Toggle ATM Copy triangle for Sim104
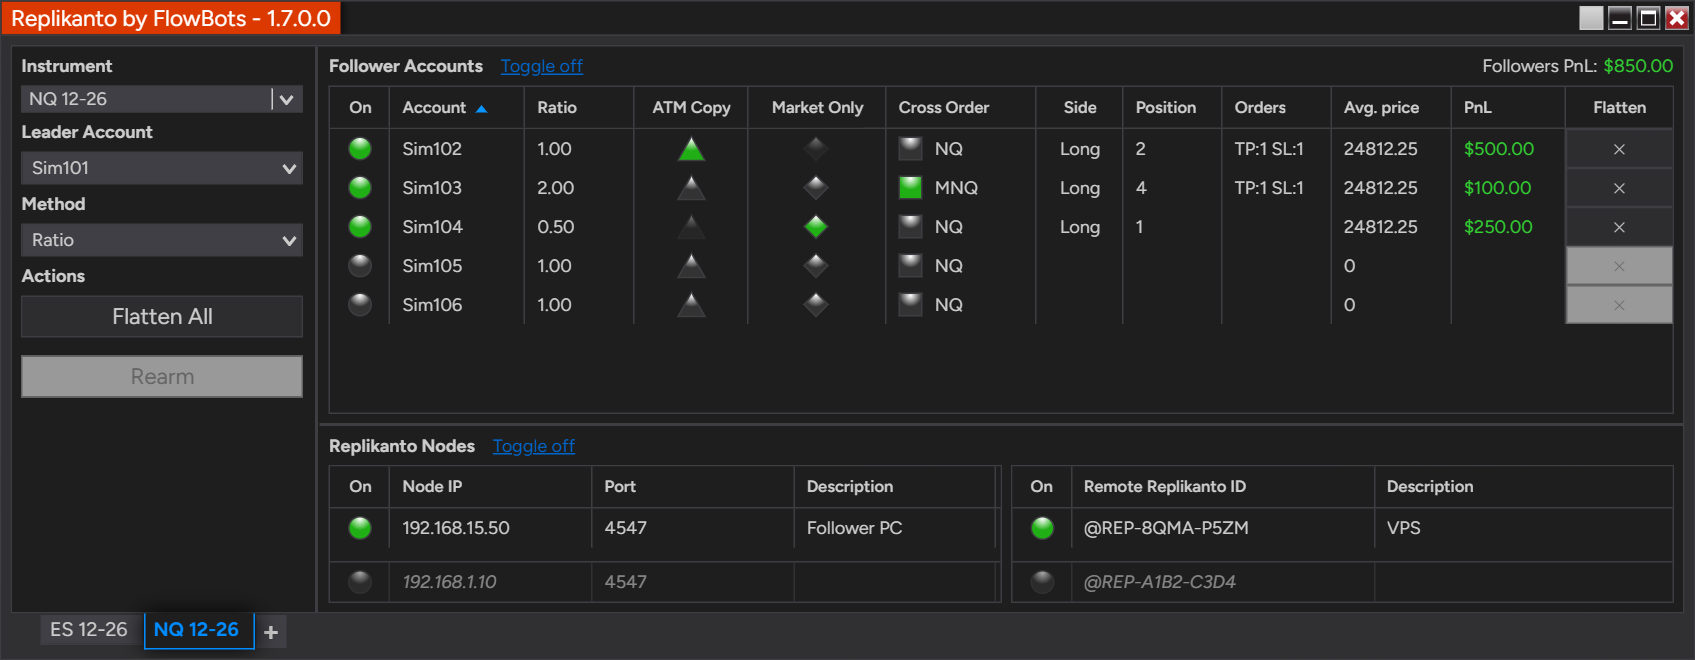The image size is (1695, 660). [x=691, y=227]
